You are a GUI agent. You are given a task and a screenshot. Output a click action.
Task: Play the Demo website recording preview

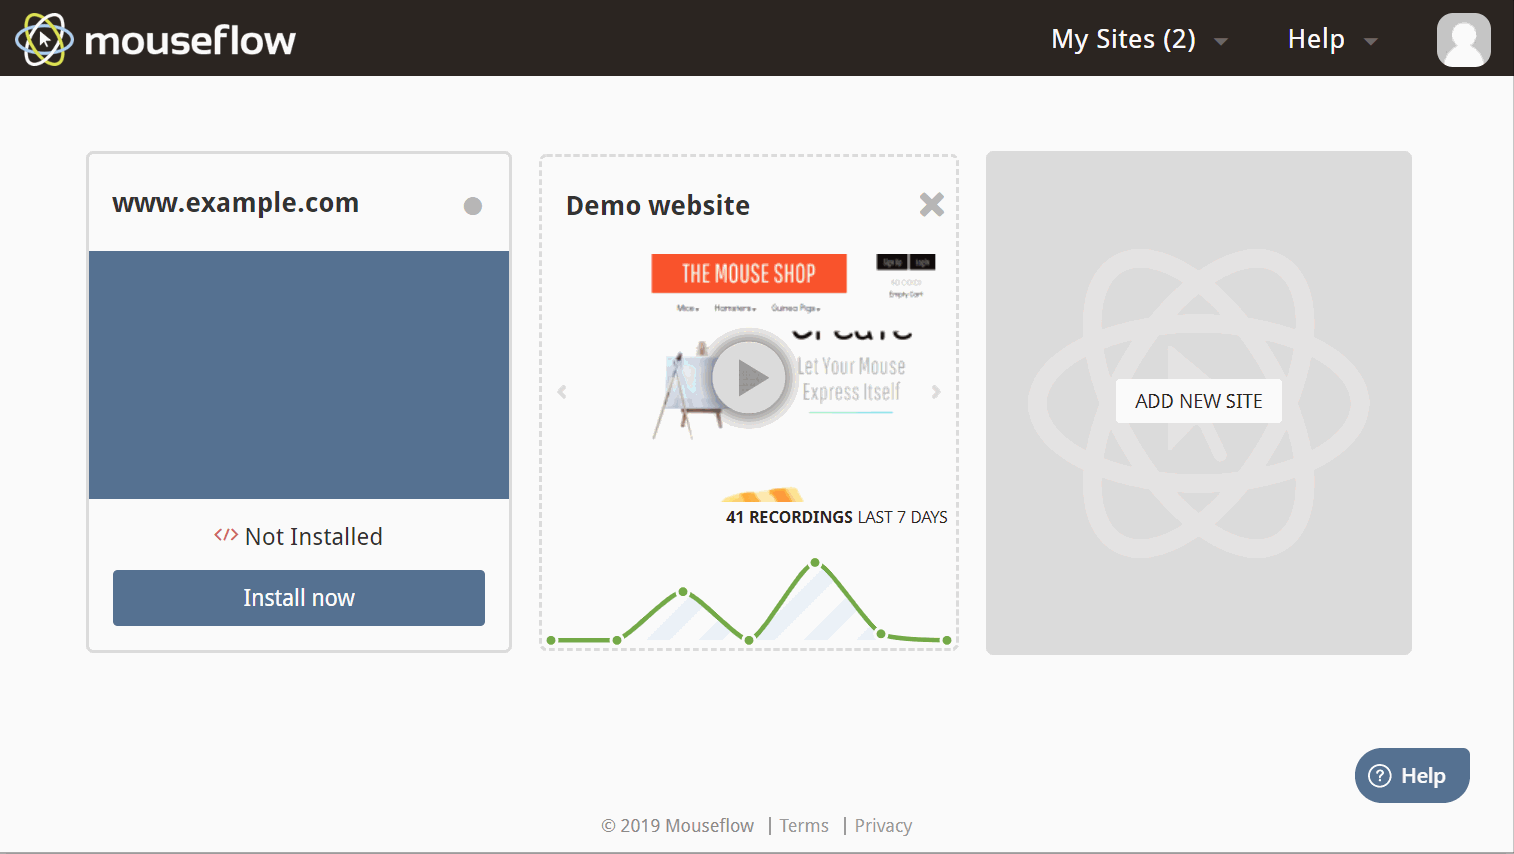point(749,378)
